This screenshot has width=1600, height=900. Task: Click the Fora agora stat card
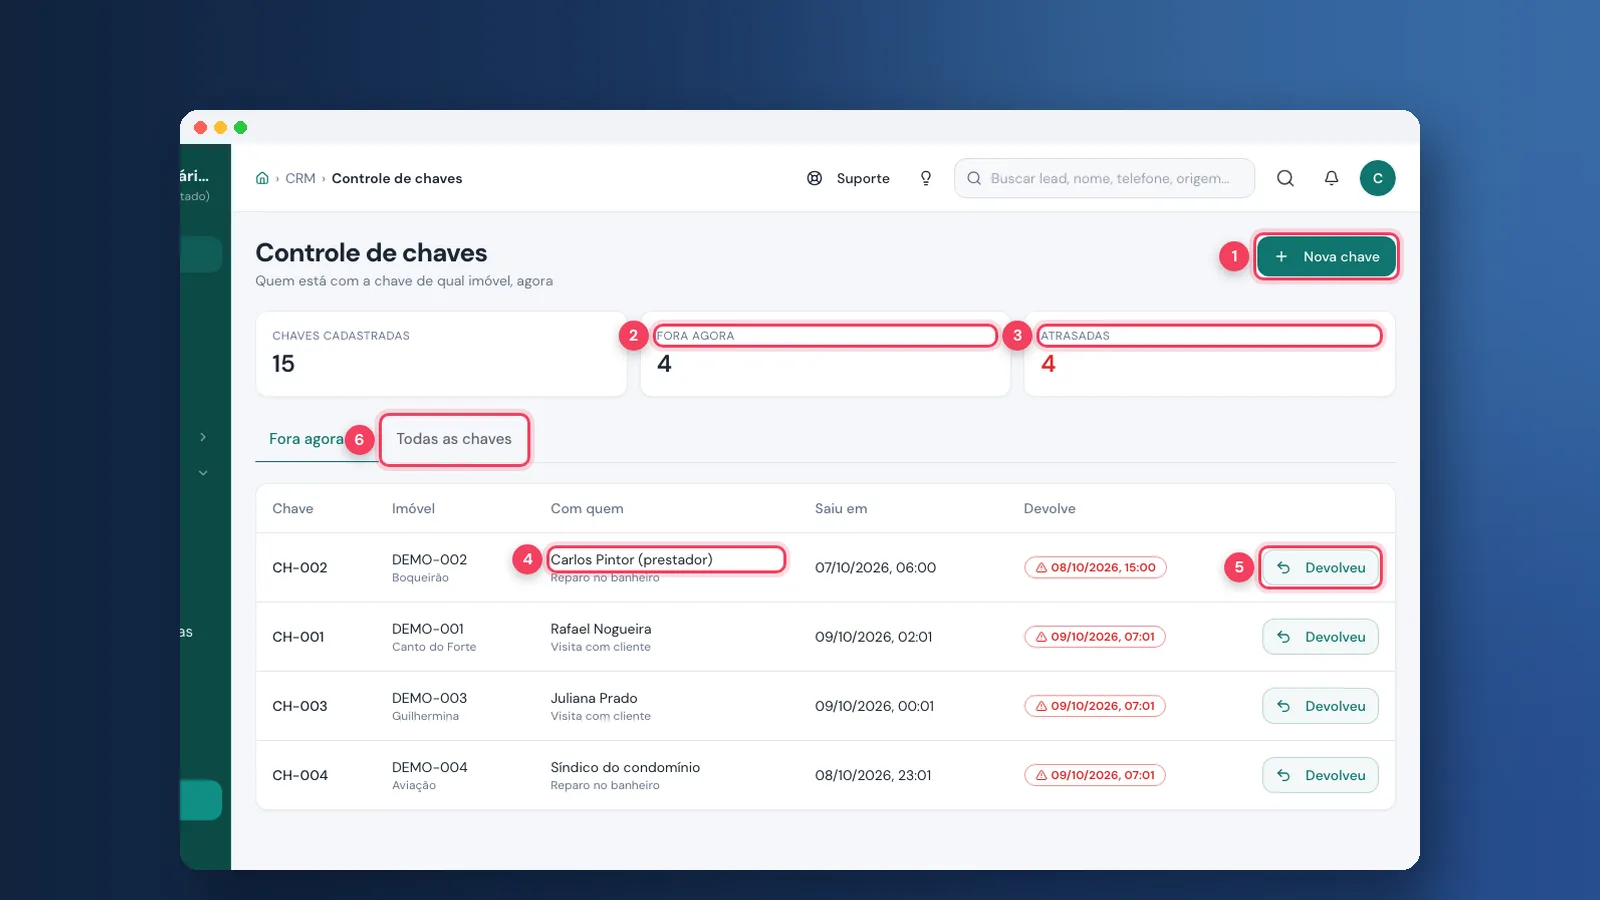tap(825, 354)
